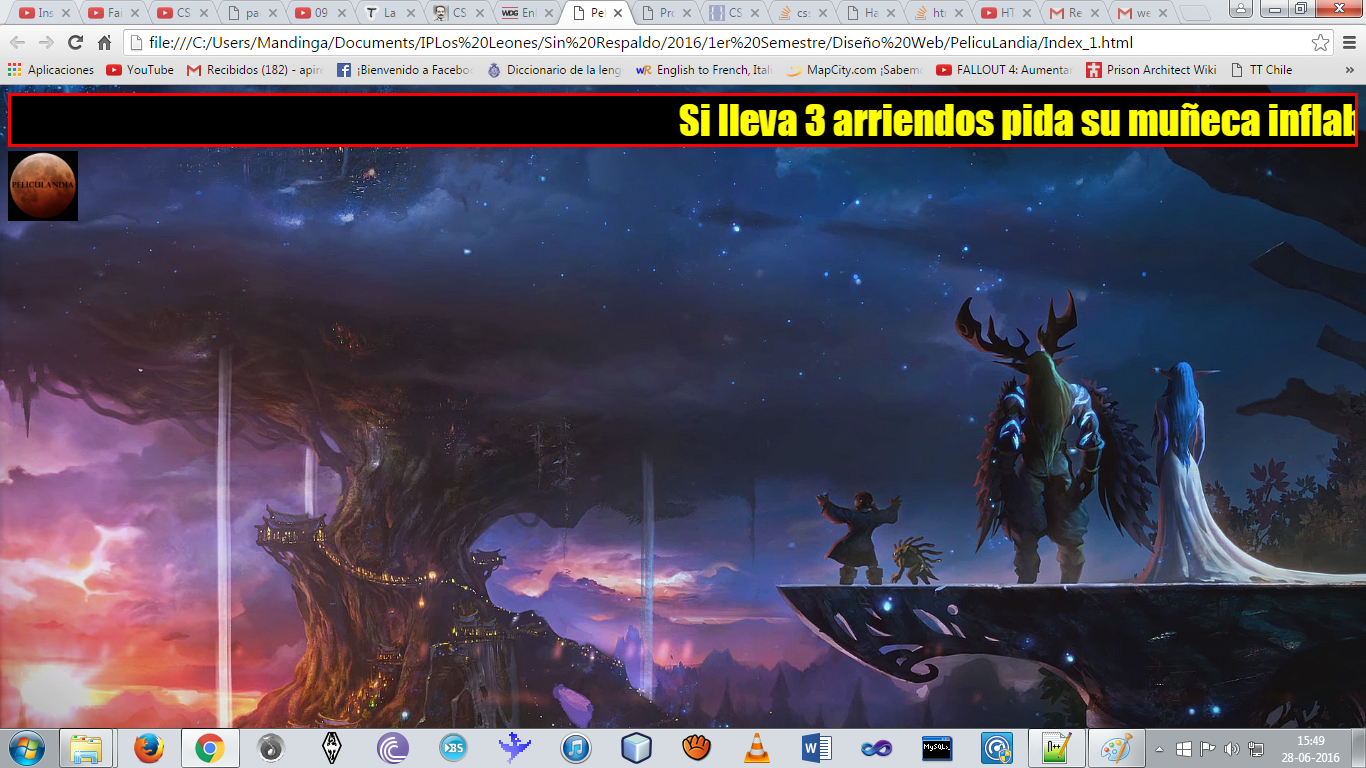Click the Chrome user profile button
1366x768 pixels.
tap(1243, 8)
